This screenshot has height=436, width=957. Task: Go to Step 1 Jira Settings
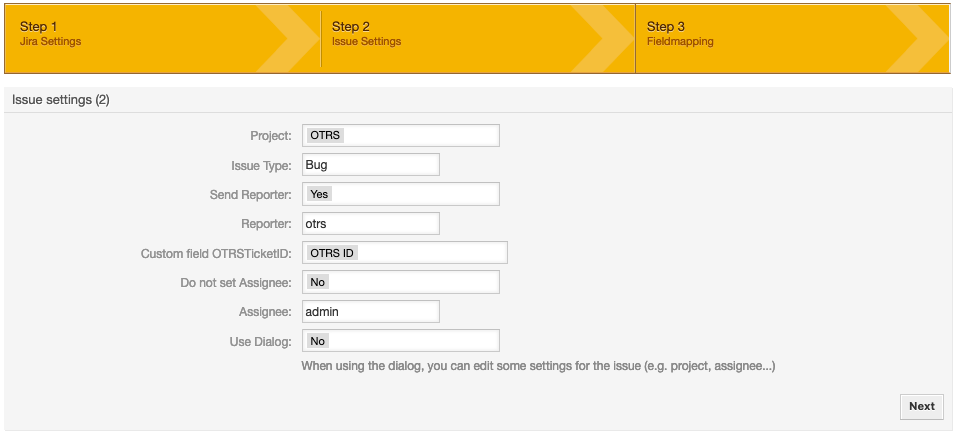click(x=50, y=34)
